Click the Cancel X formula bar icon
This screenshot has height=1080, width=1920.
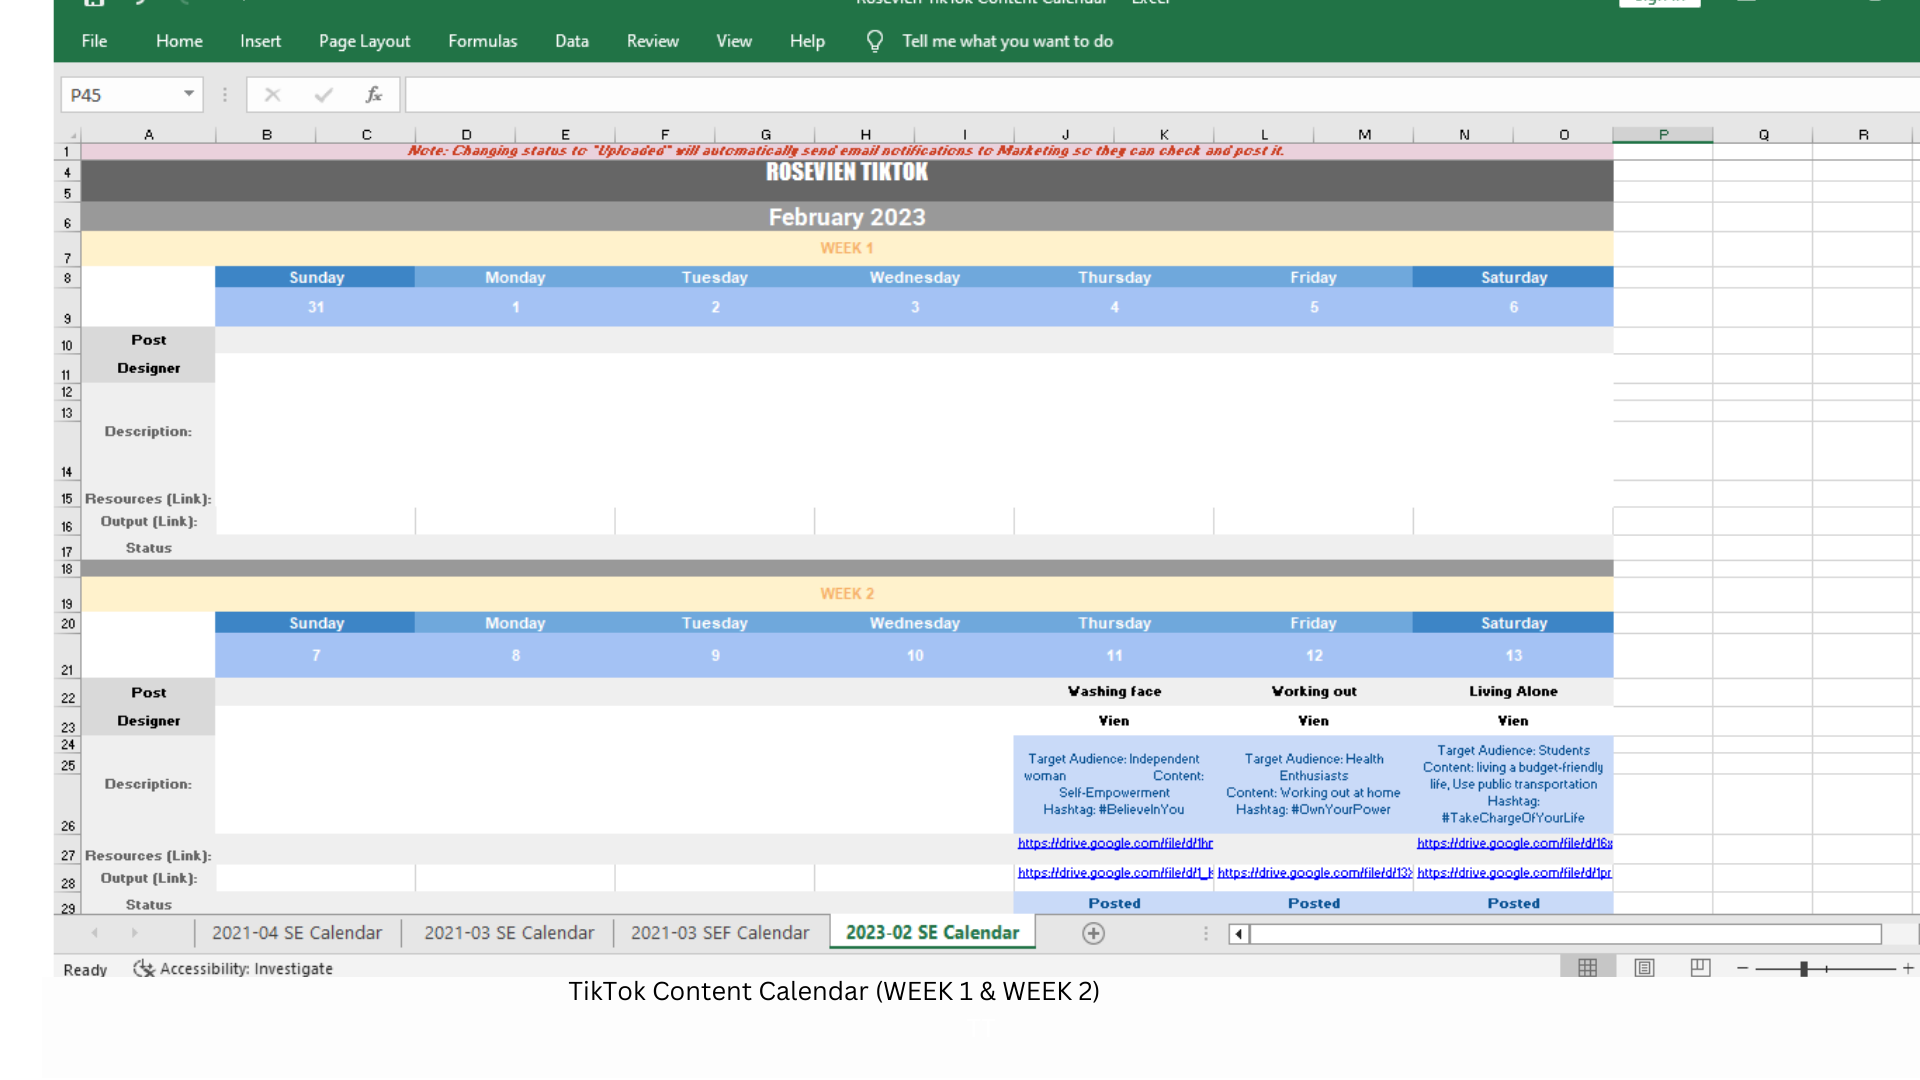[x=272, y=95]
